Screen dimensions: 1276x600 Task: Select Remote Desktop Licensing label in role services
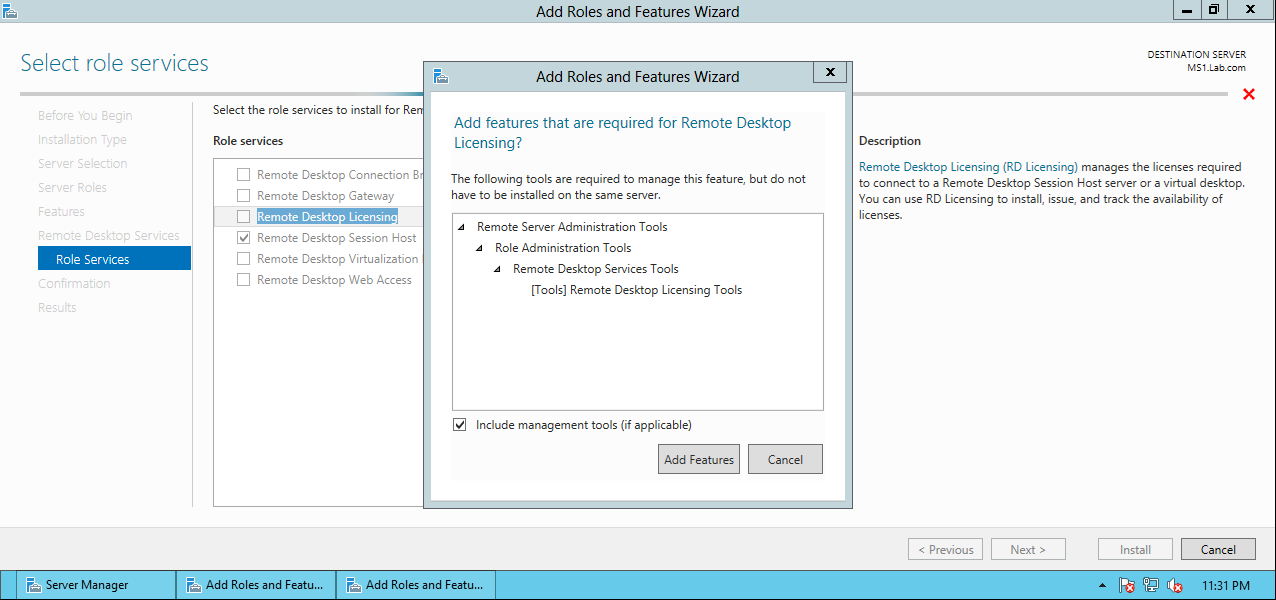click(327, 217)
